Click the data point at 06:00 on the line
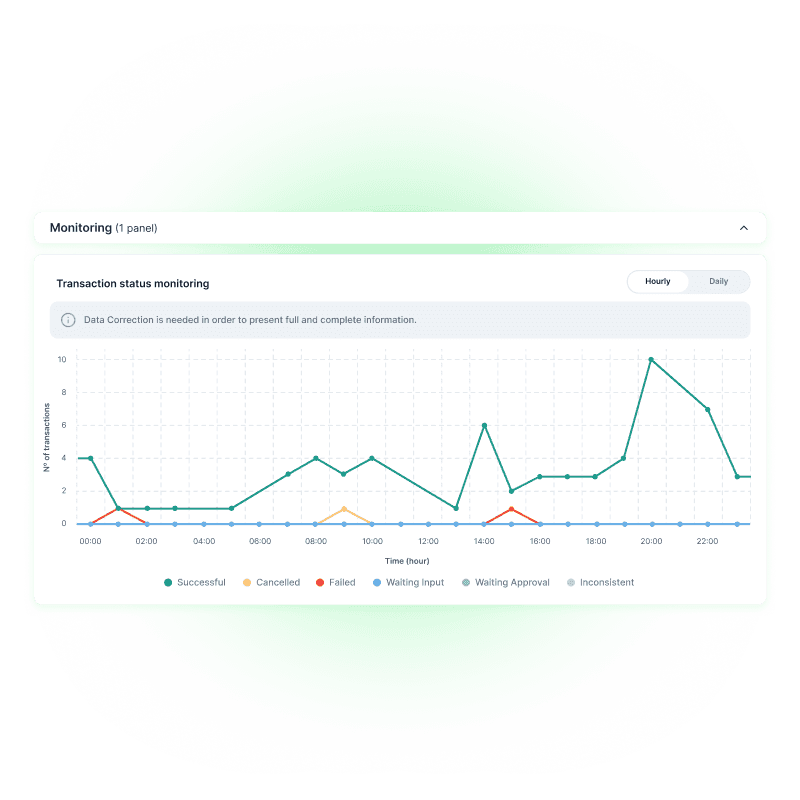Image resolution: width=800 pixels, height=800 pixels. click(x=258, y=490)
